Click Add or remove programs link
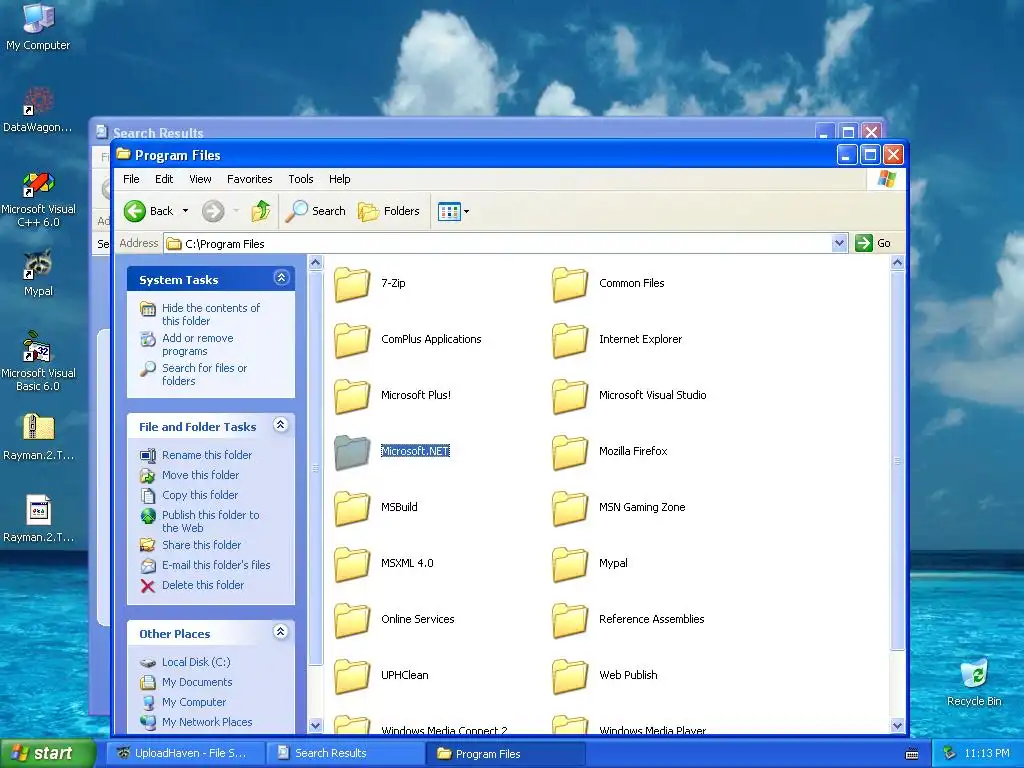1024x768 pixels. point(197,344)
